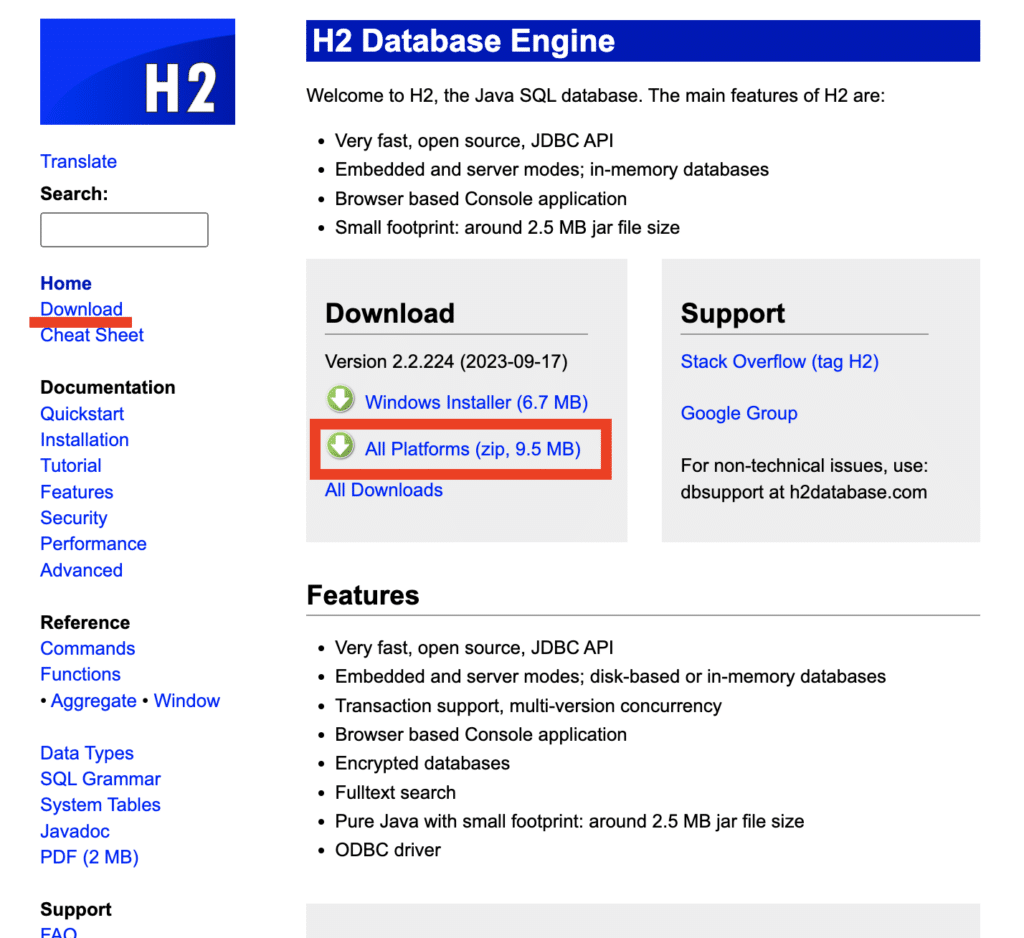
Task: Open the Installation guide
Action: pyautogui.click(x=84, y=440)
